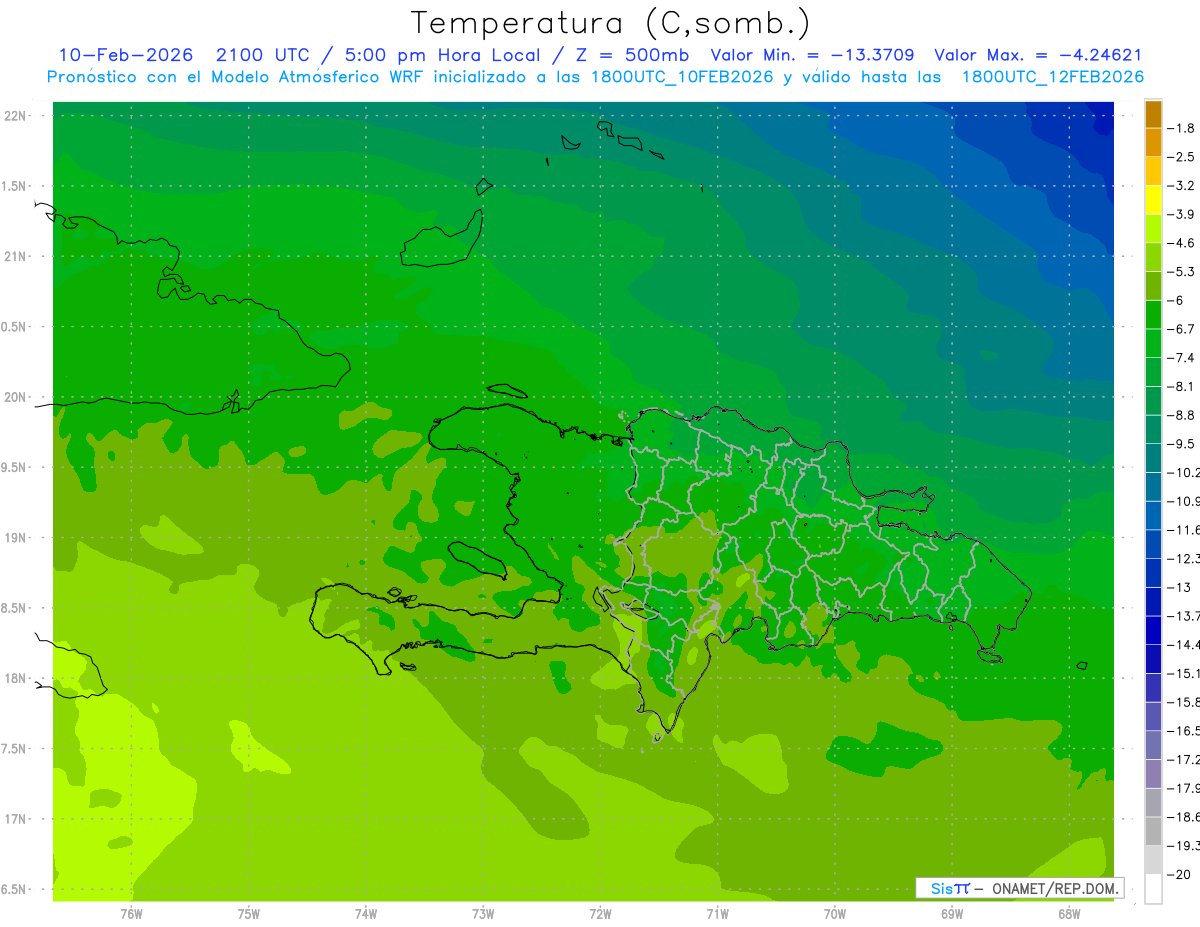The image size is (1200, 927).
Task: Click the green swatch between -6 and -6.7
Action: 1153,314
